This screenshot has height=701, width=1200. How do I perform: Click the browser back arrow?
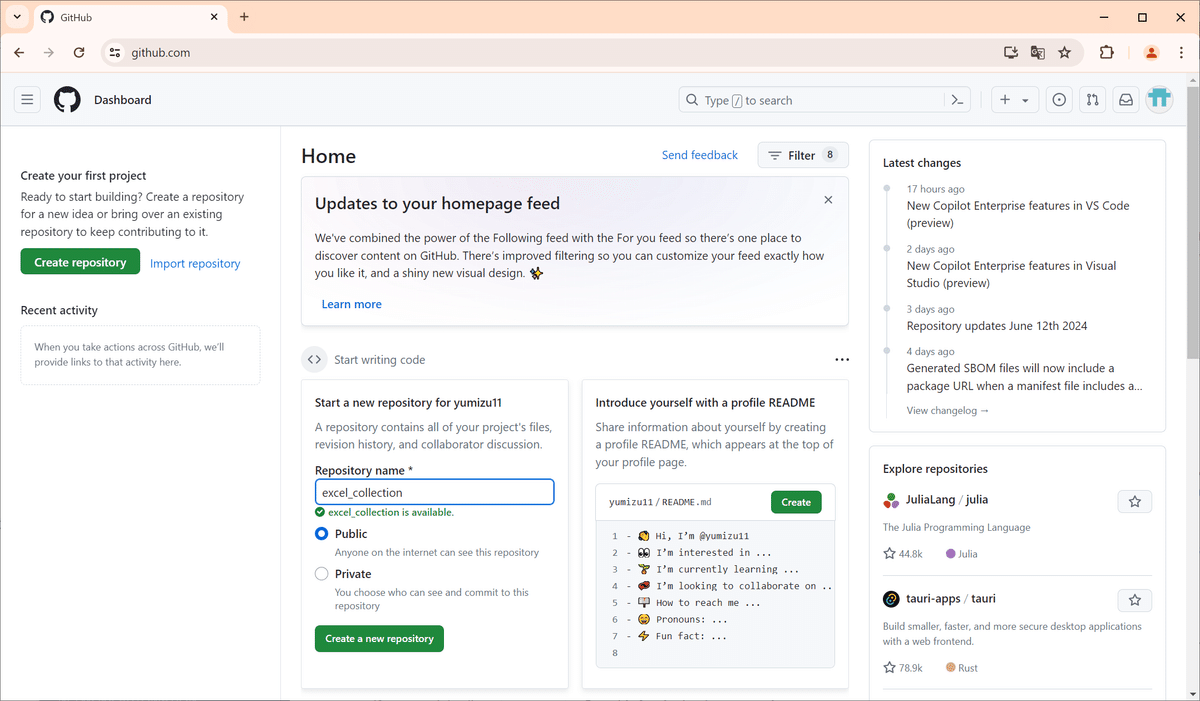pos(19,52)
